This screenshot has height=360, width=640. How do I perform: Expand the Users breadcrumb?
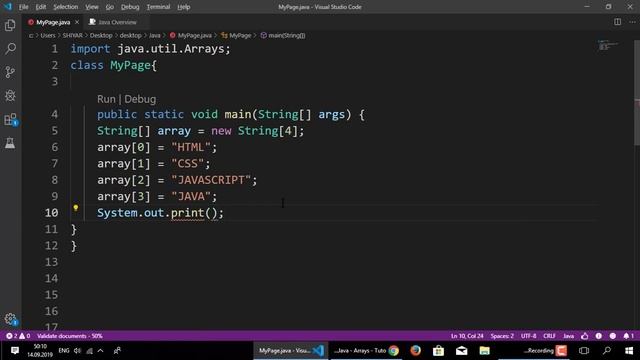[48, 36]
